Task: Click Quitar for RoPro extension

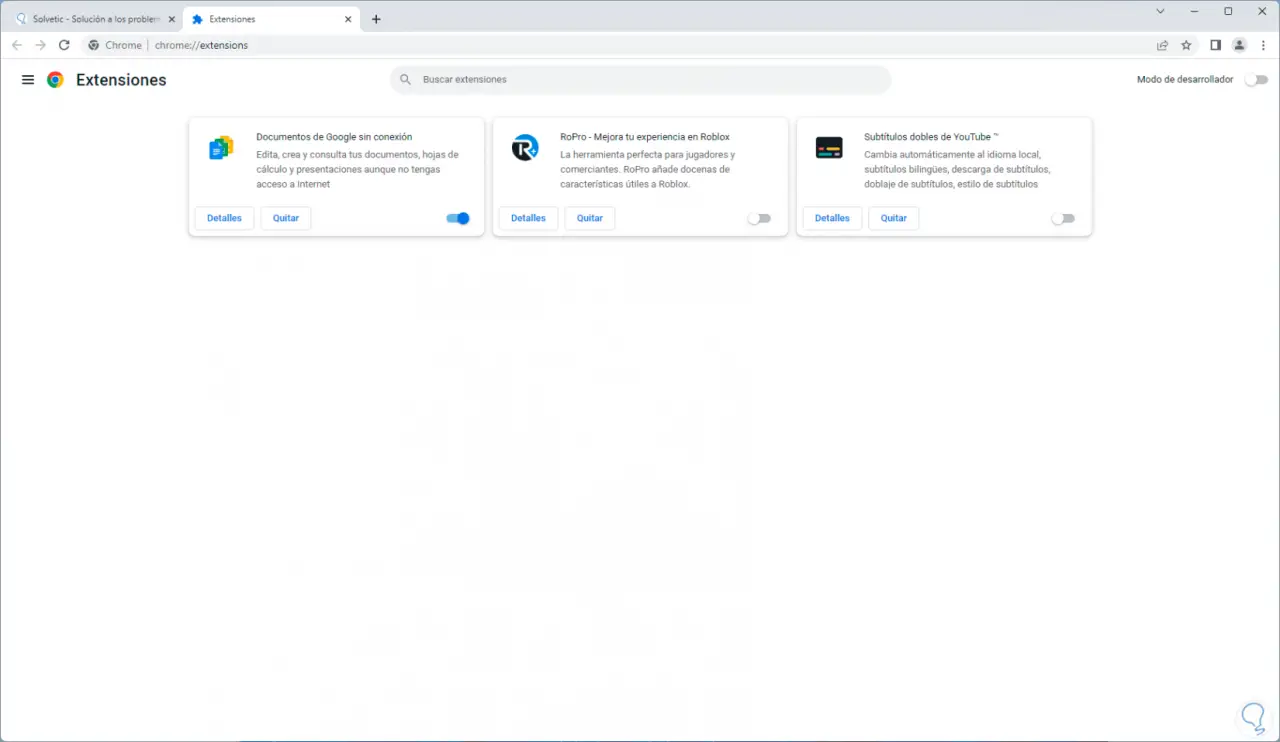Action: pos(590,218)
